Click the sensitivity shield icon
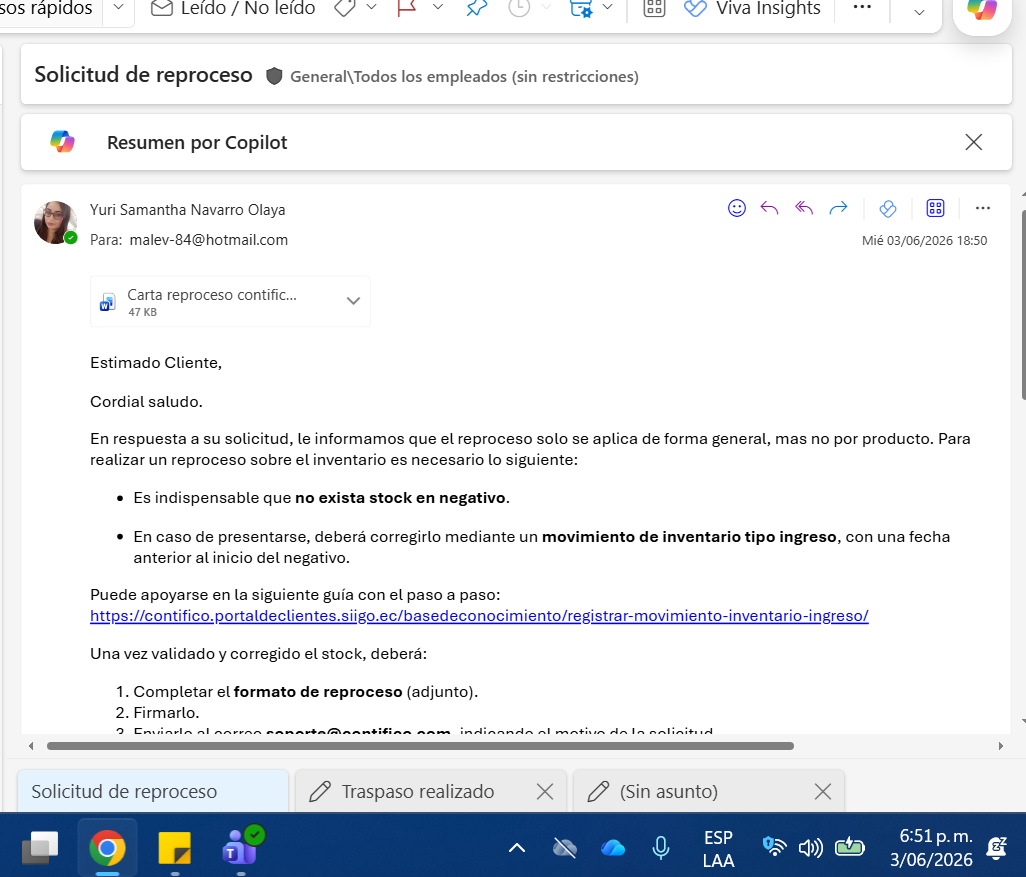This screenshot has width=1026, height=877. click(x=274, y=77)
